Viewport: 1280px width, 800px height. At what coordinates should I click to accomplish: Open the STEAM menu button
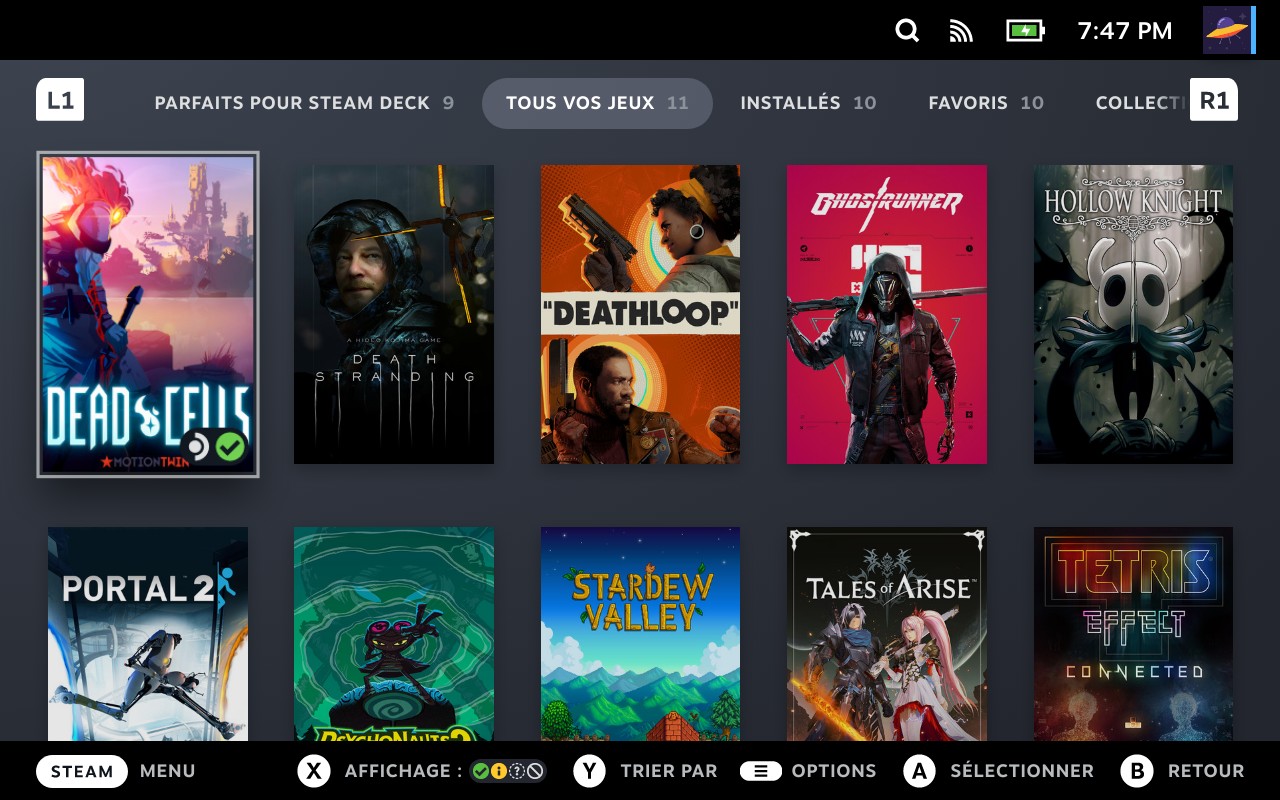tap(82, 771)
